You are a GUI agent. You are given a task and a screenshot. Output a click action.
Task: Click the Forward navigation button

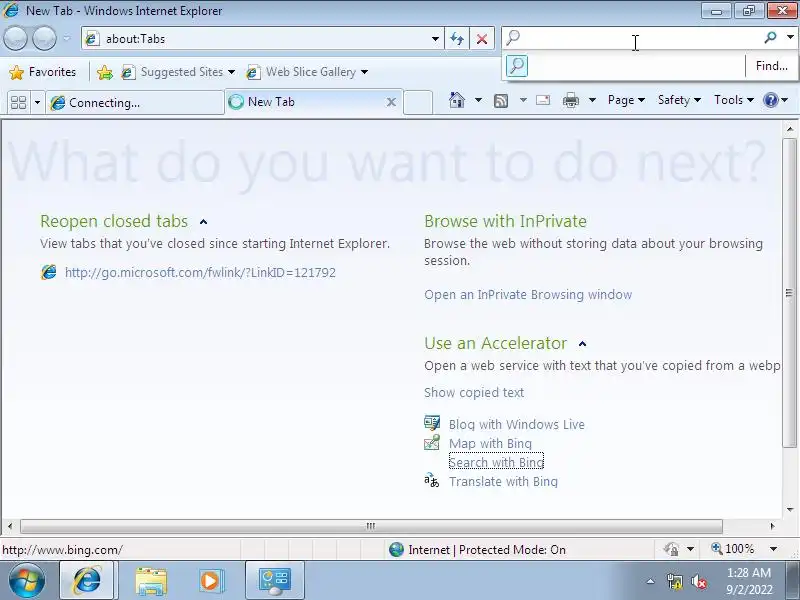[44, 39]
